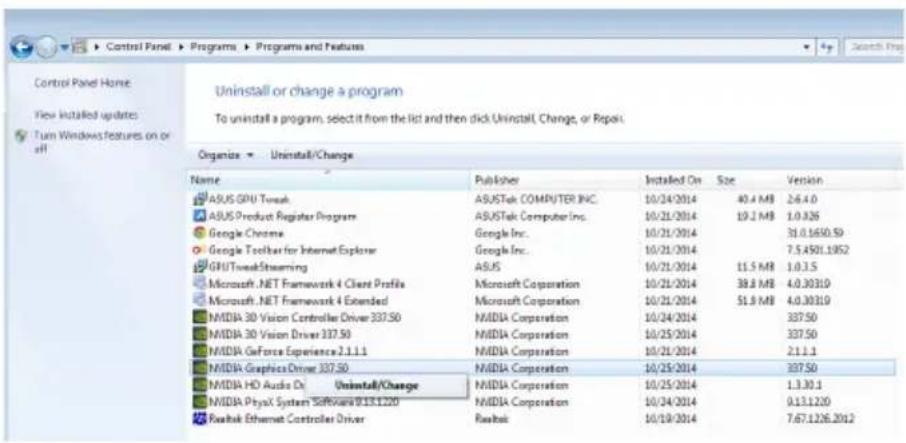Open the Organize dropdown menu
This screenshot has width=906, height=443.
(x=226, y=155)
